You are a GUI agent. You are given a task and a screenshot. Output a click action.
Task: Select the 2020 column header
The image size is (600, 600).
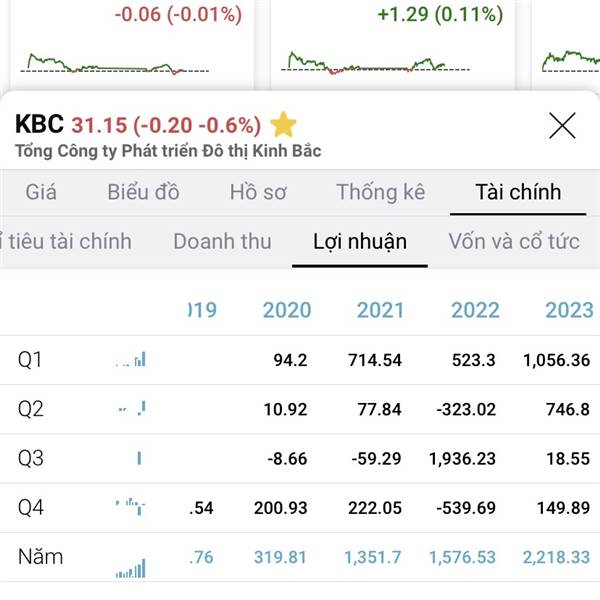coord(287,310)
